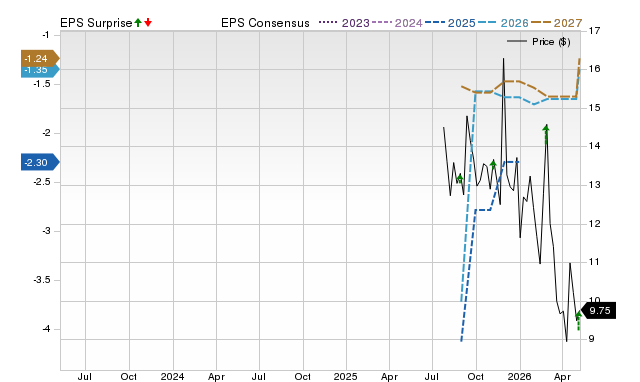
Task: Toggle the 2026 EPS consensus series in the legend
Action: 503,23
